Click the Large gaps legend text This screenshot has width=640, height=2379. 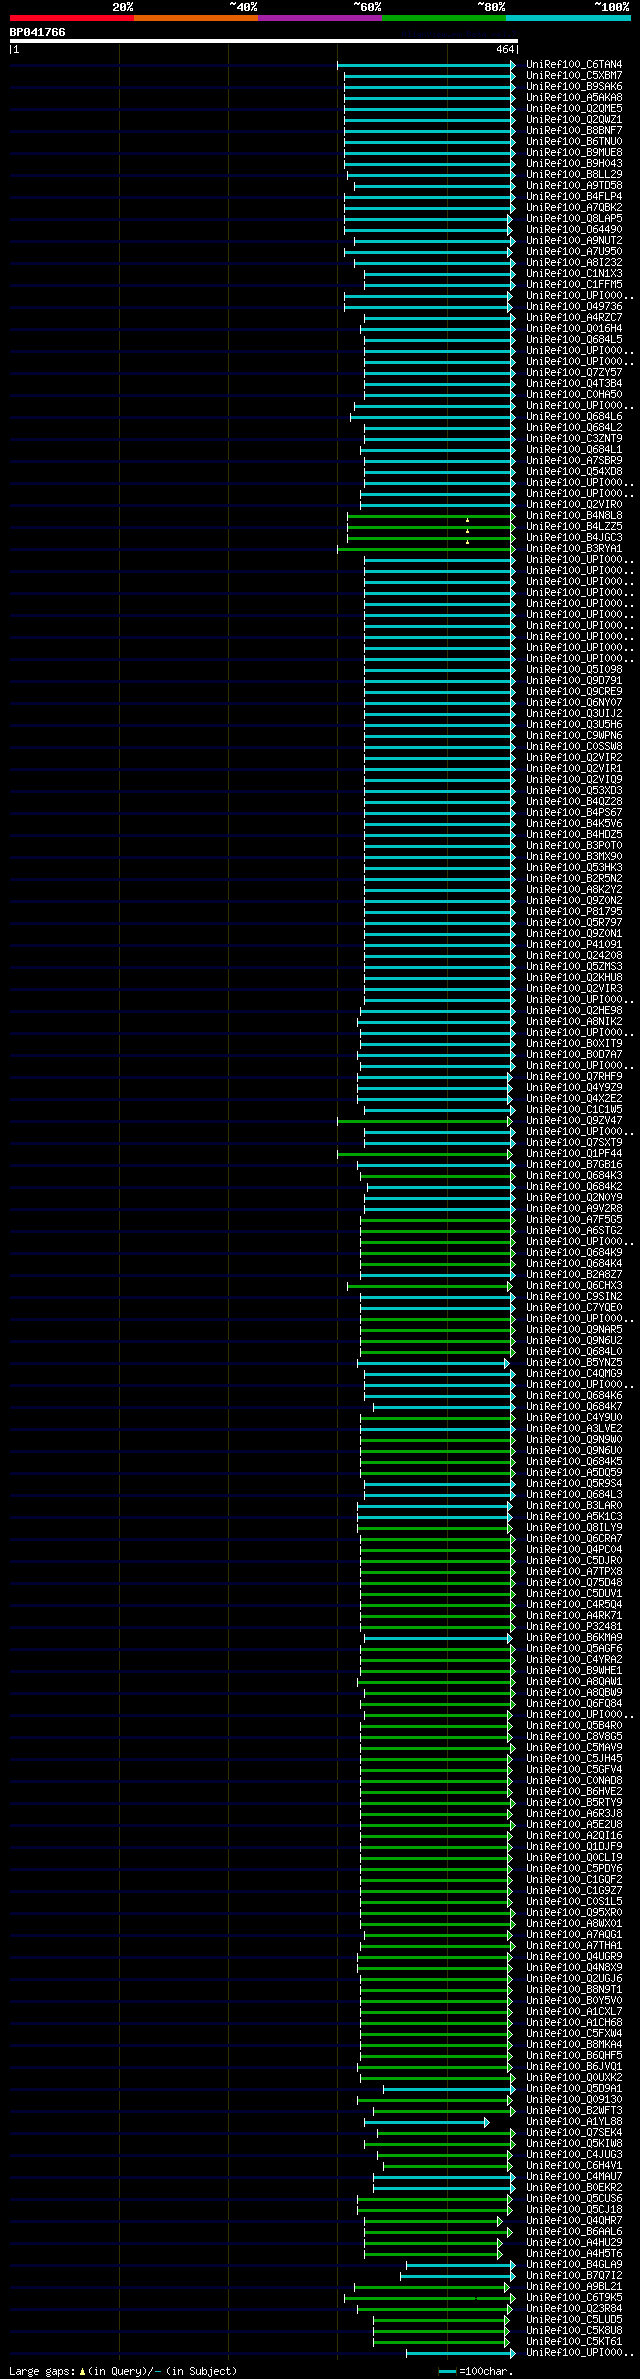pyautogui.click(x=123, y=2371)
